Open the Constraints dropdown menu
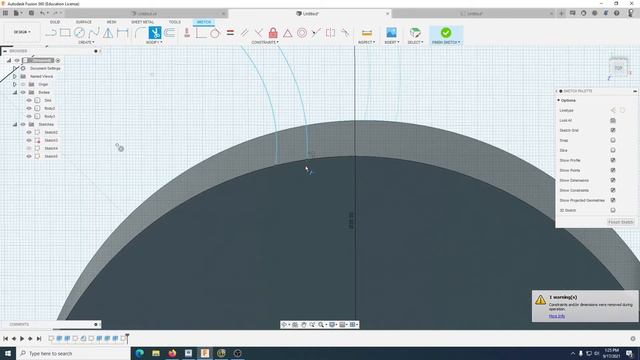Screen dimensions: 640x360 265,42
